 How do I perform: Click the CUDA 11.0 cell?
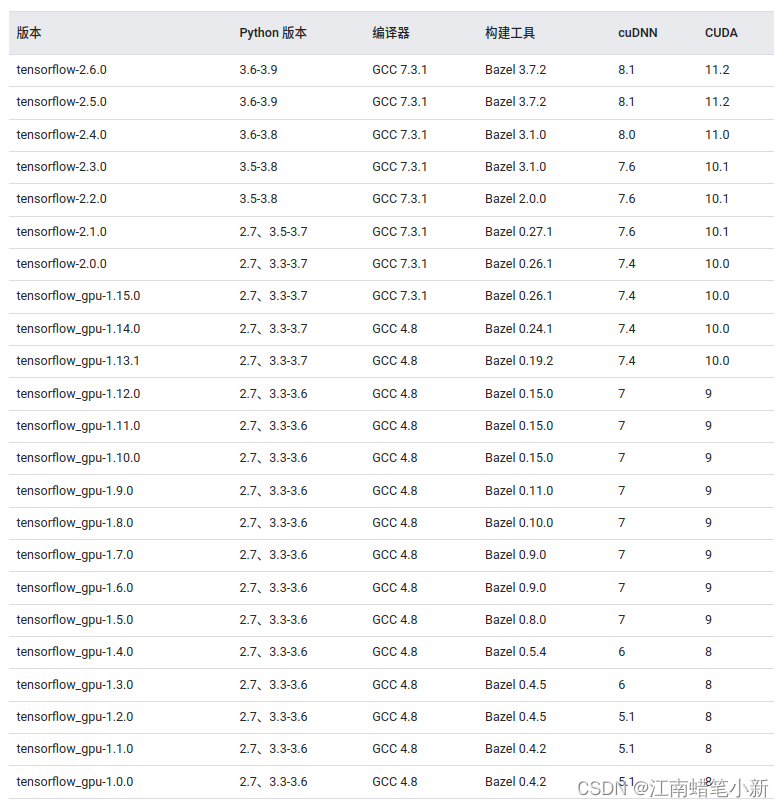coord(717,135)
